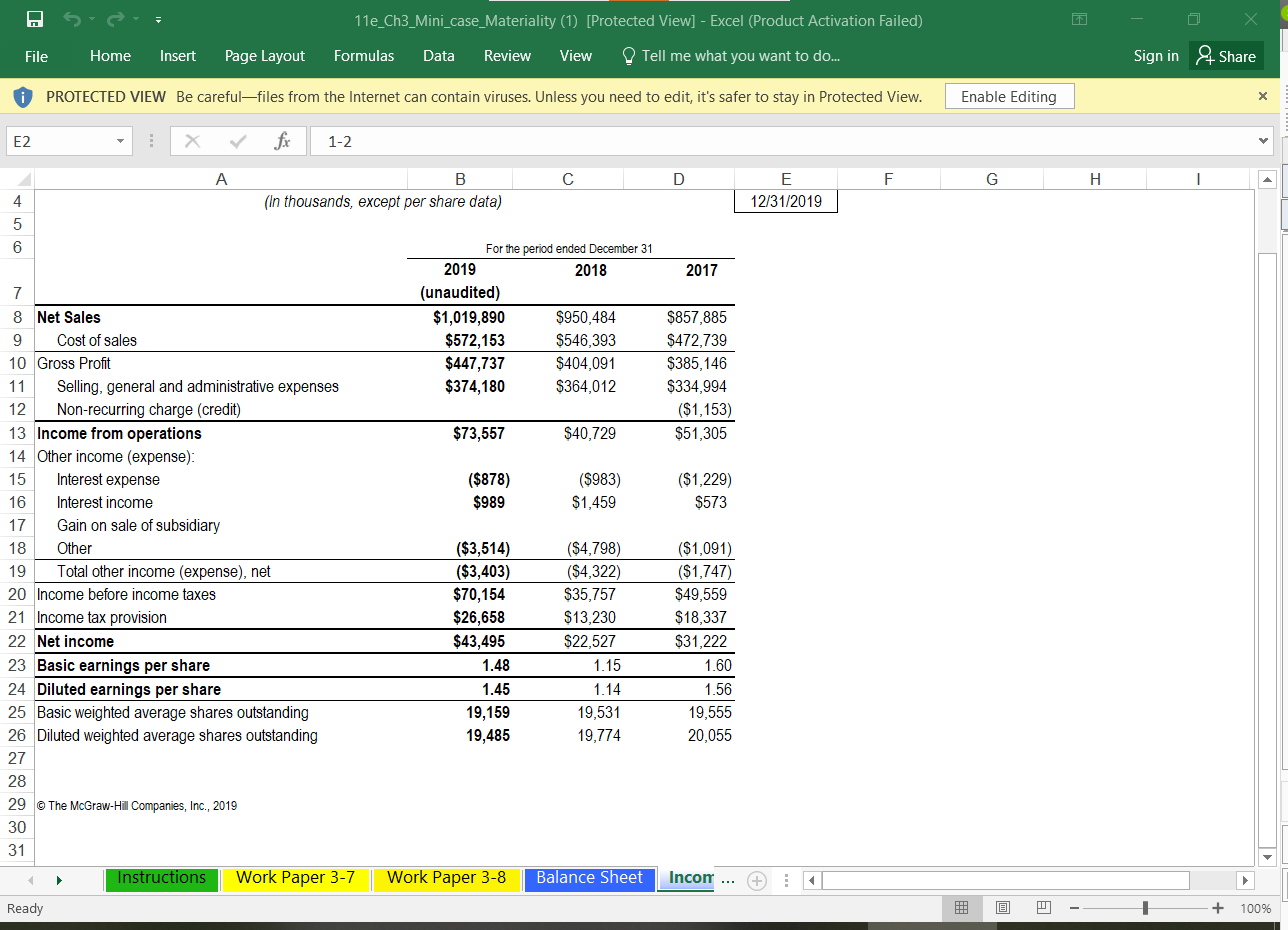
Task: Click the Tell me what you want to do box
Action: click(x=732, y=56)
